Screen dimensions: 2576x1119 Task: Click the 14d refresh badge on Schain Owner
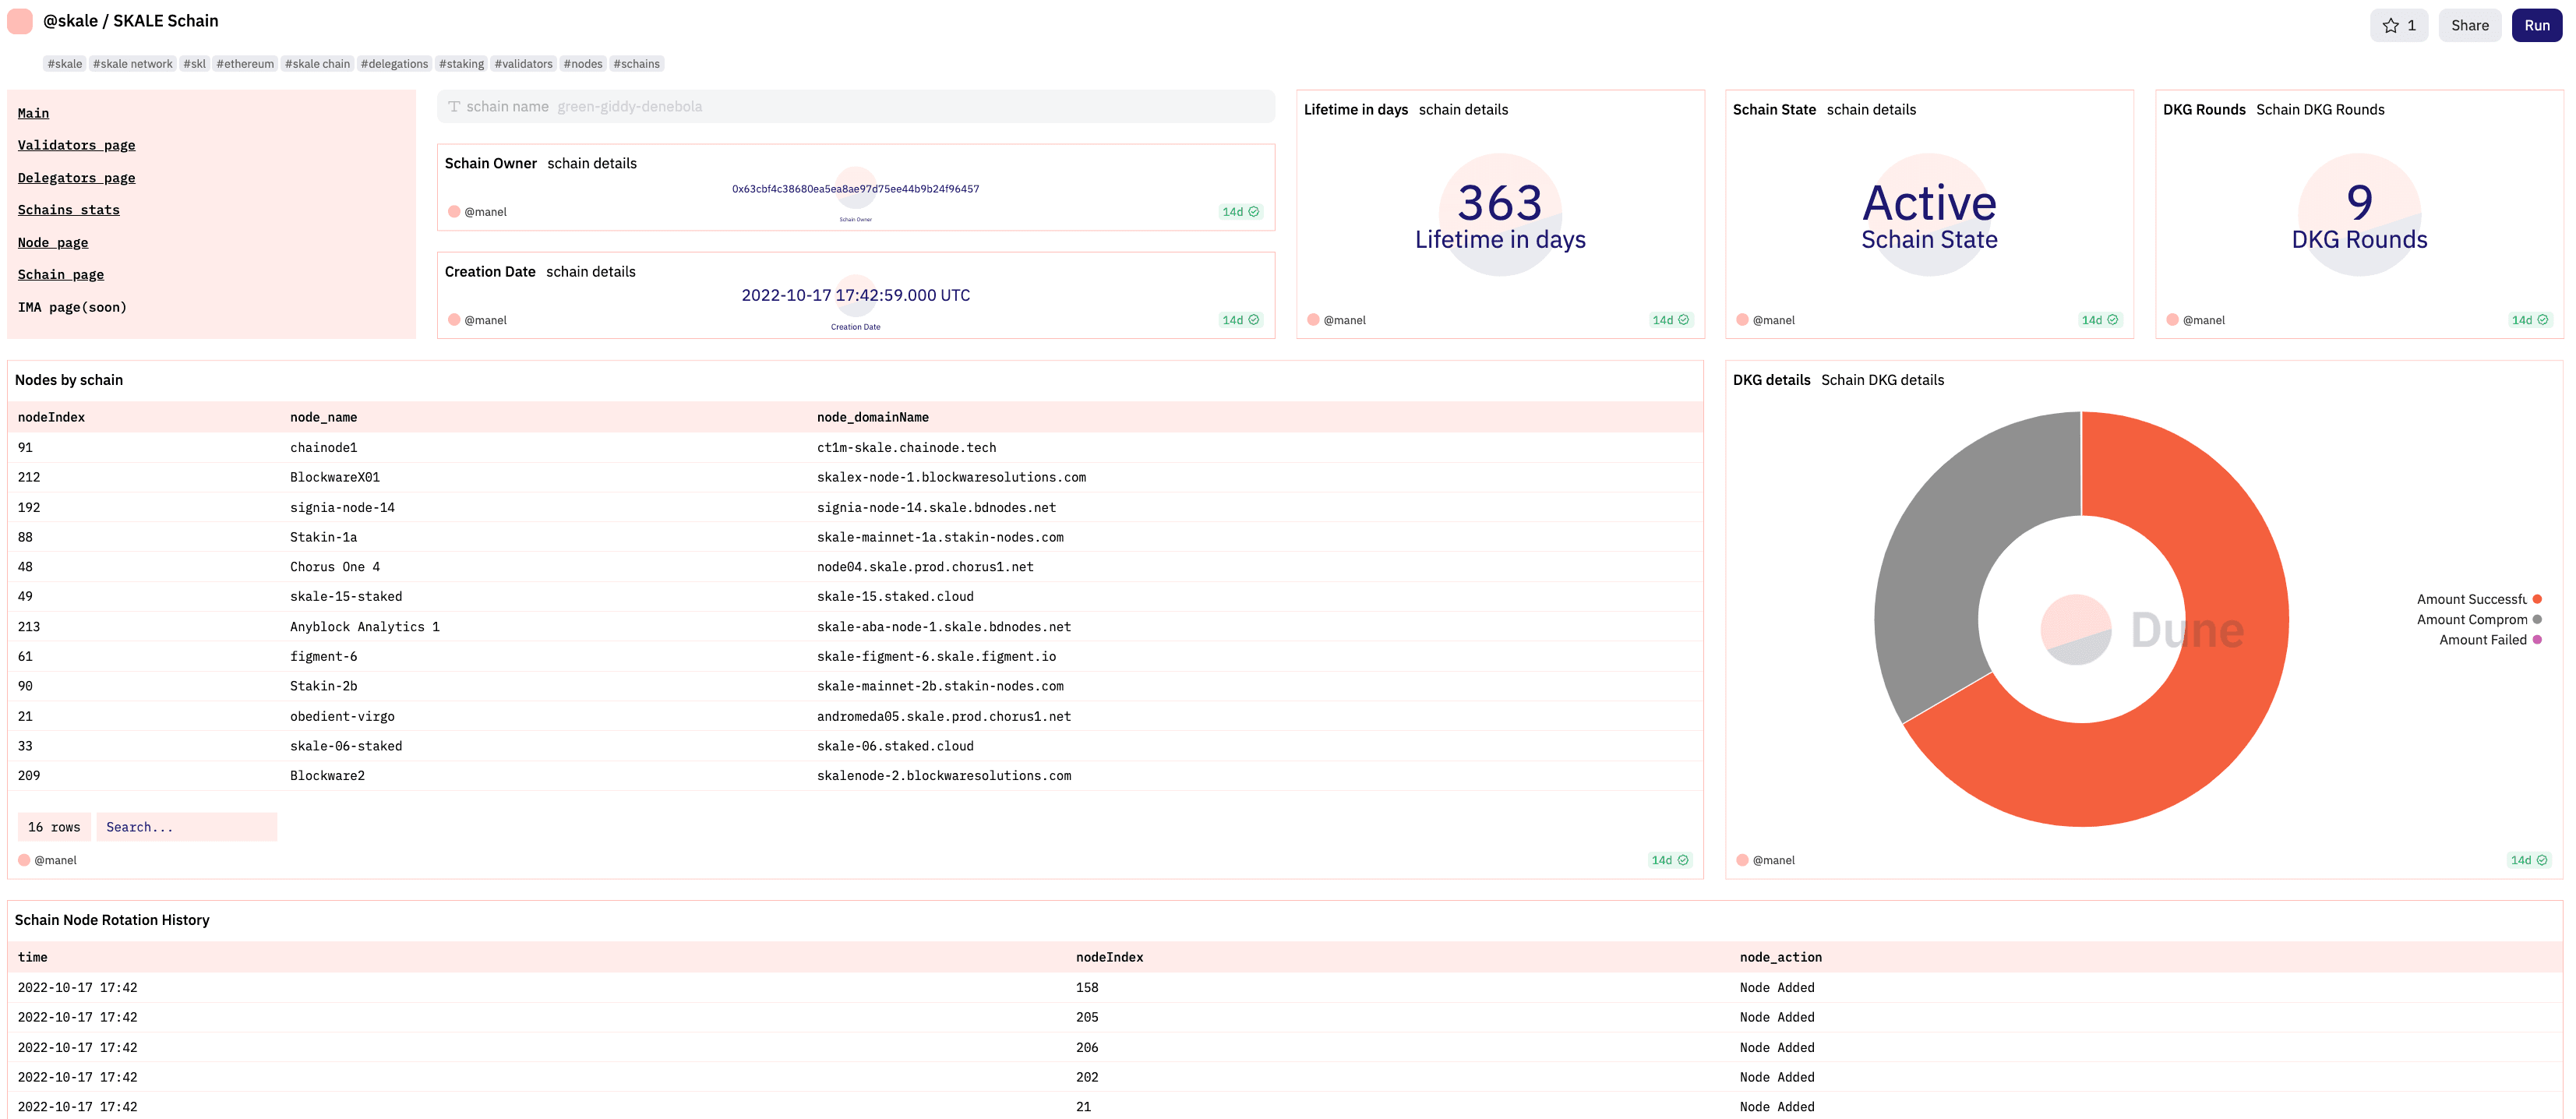pos(1240,212)
